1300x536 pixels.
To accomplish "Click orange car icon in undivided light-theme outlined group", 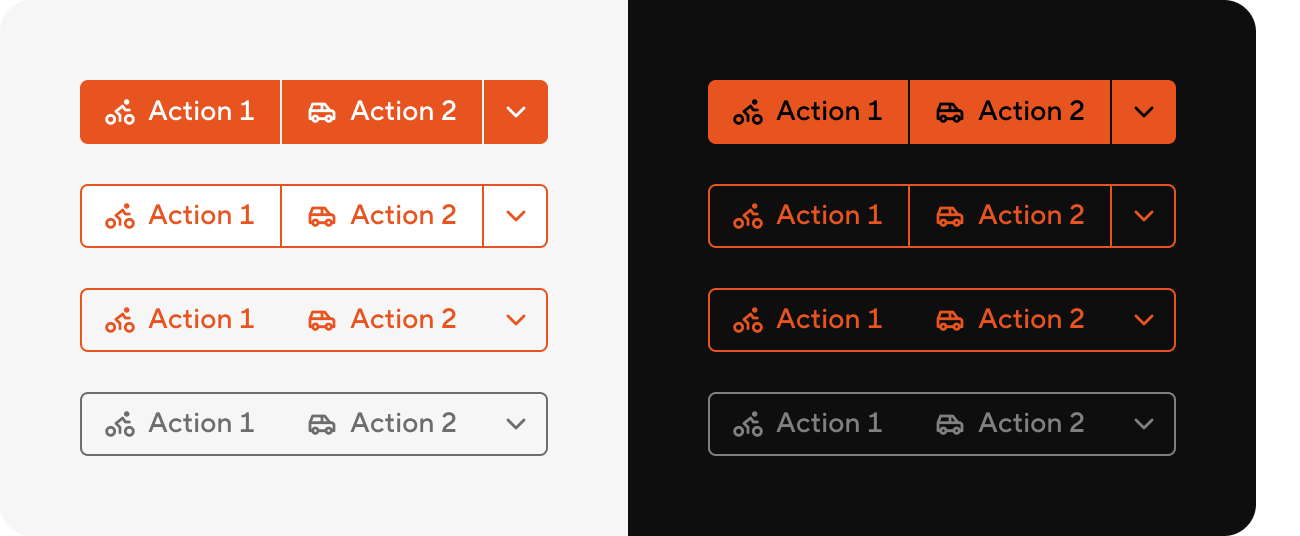I will [322, 320].
